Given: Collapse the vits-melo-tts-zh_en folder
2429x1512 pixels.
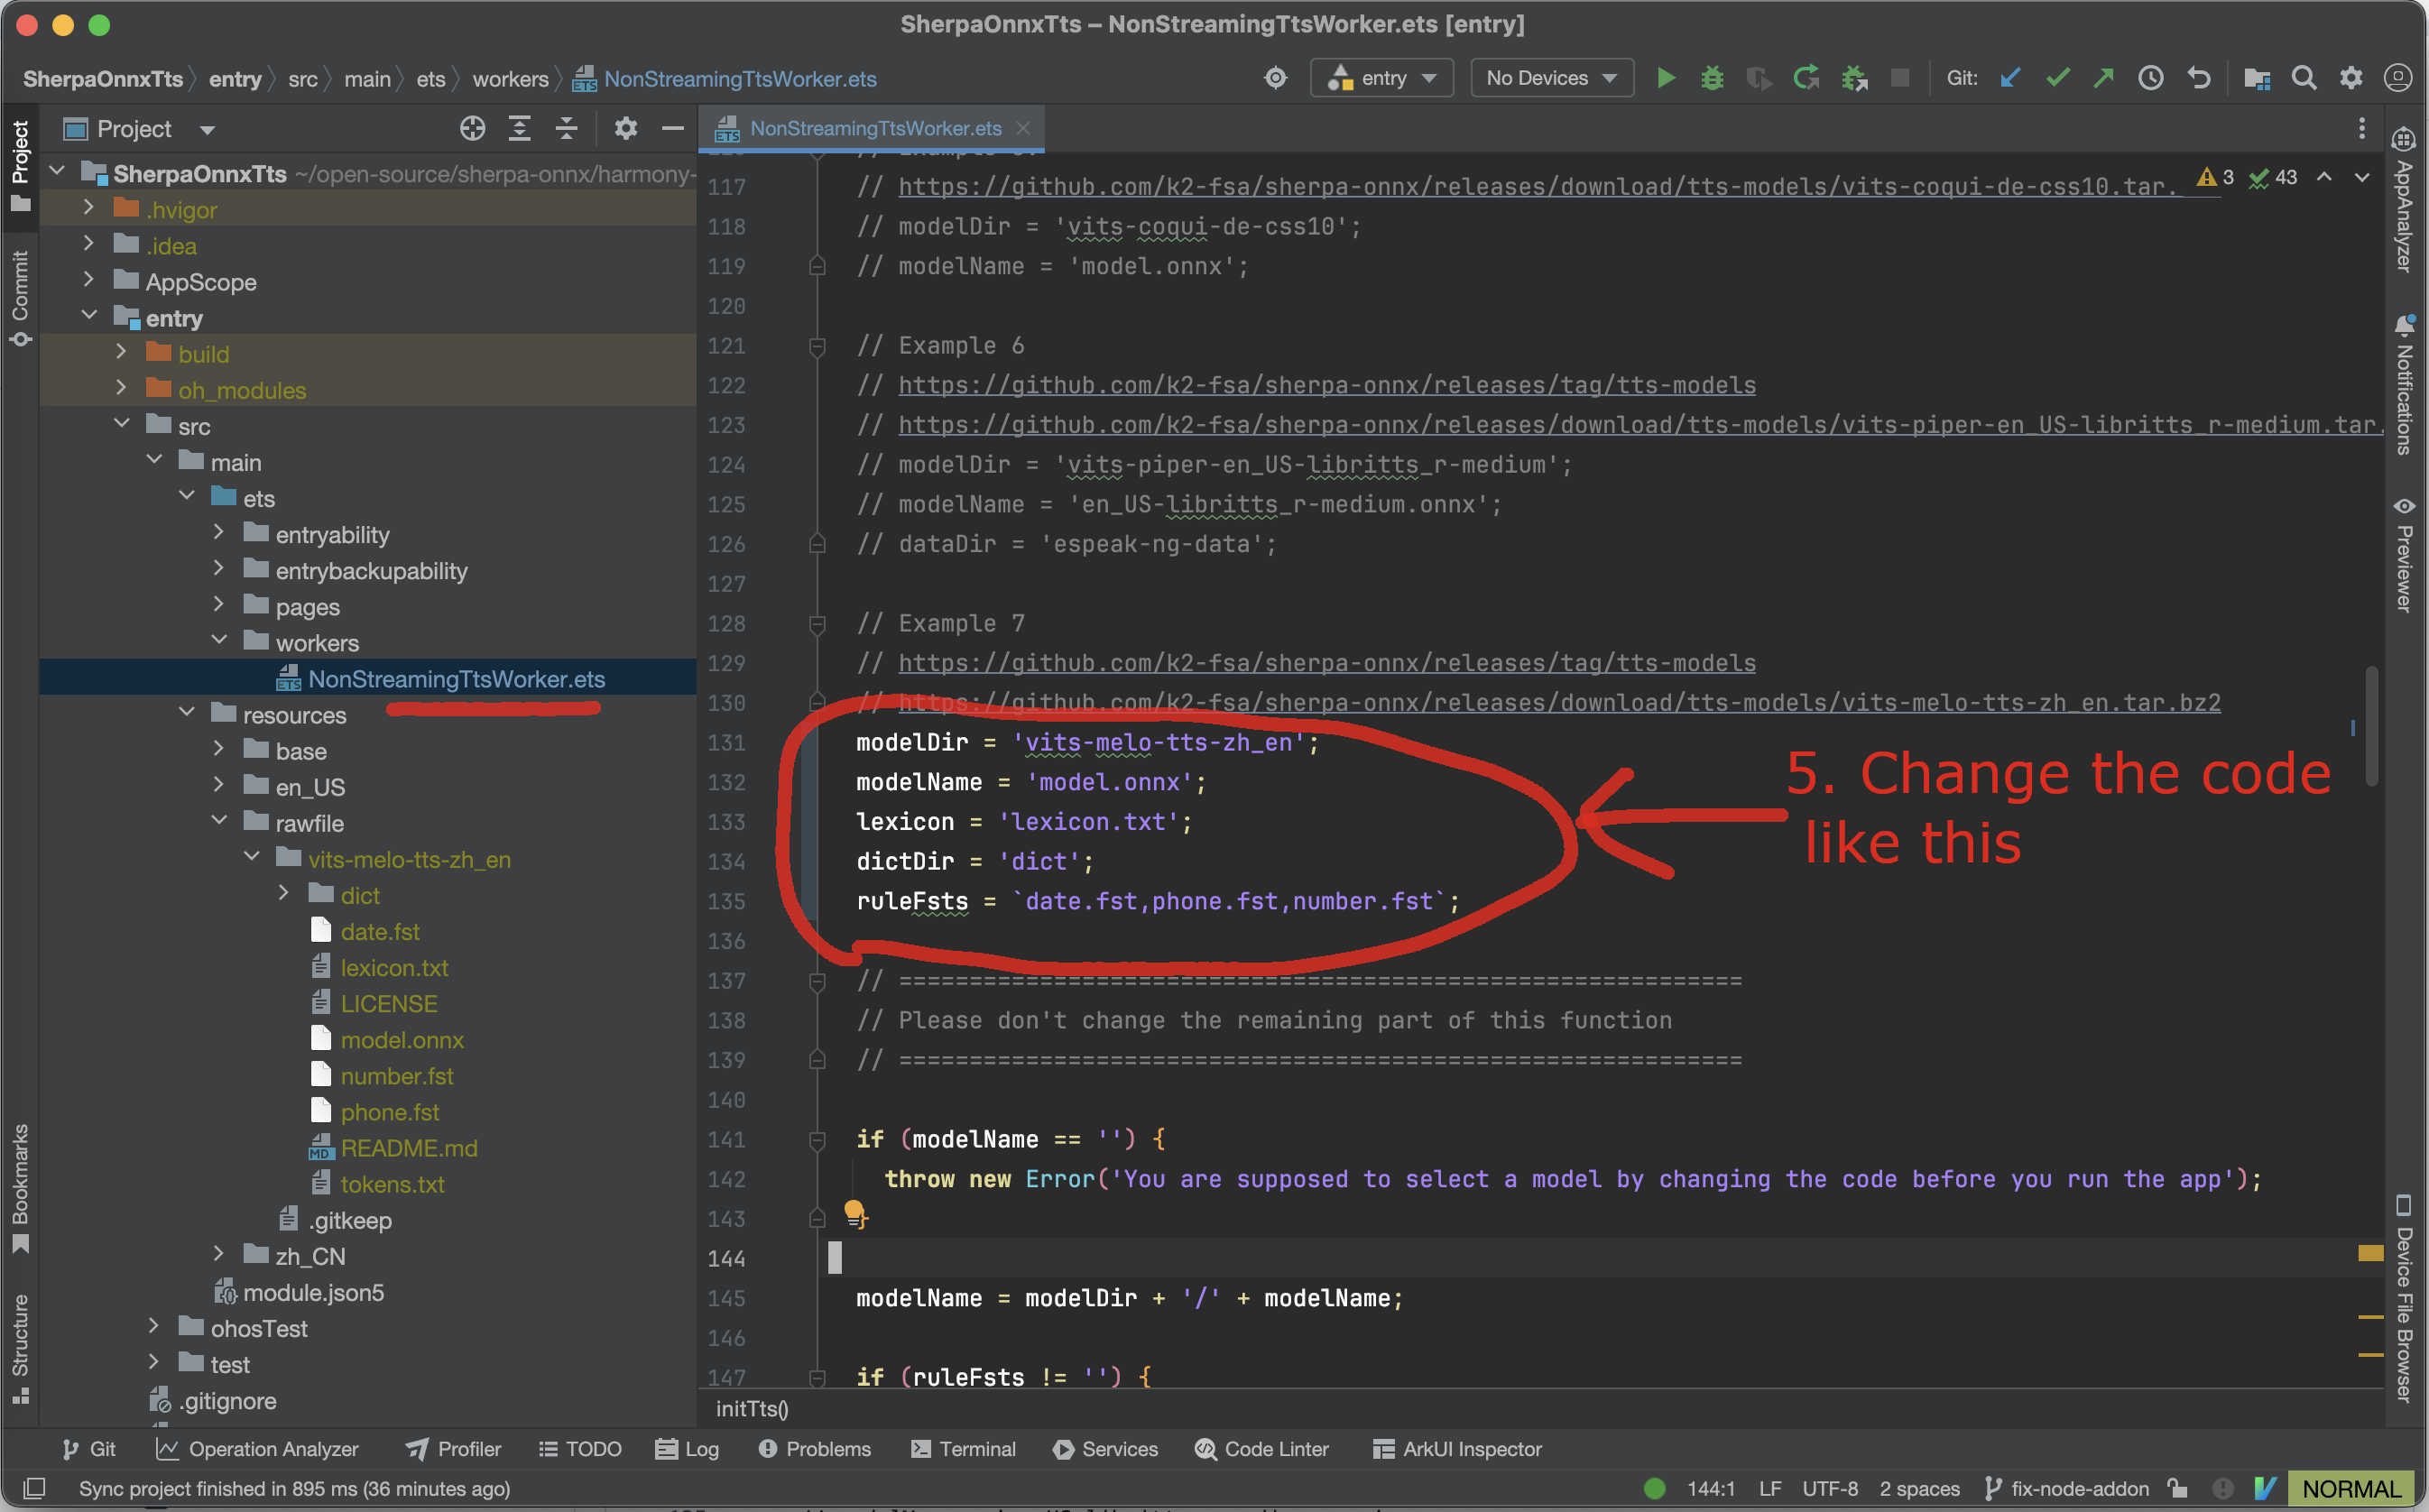Looking at the screenshot, I should pos(252,857).
